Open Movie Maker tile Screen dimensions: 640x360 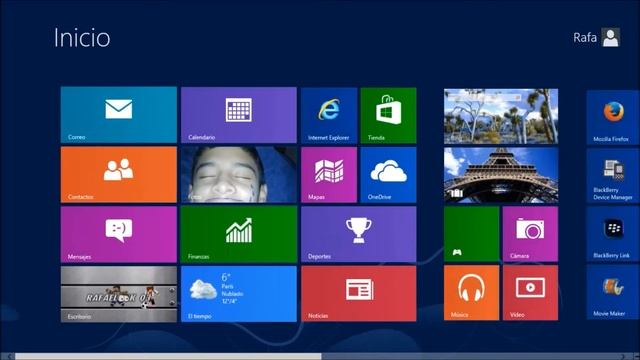613,292
